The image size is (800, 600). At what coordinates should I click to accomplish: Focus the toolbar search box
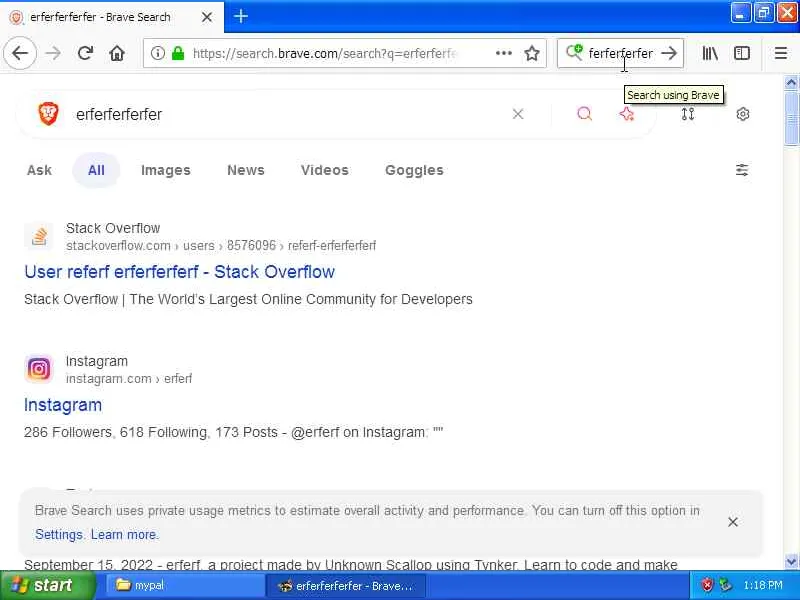pos(620,53)
